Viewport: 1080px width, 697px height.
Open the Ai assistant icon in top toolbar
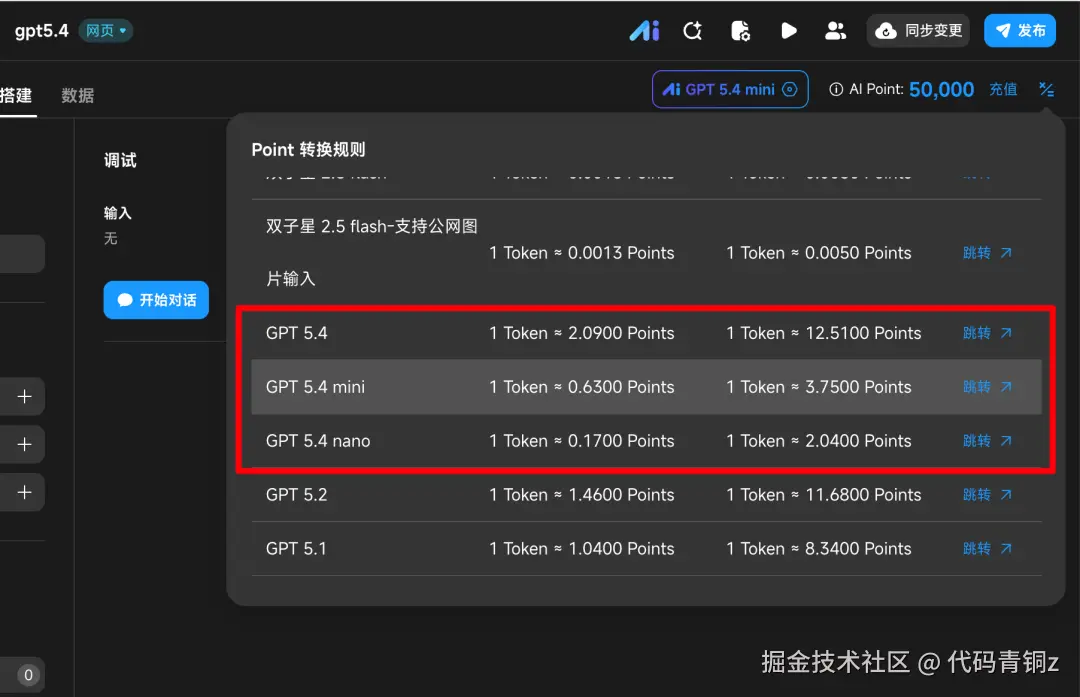pos(644,30)
